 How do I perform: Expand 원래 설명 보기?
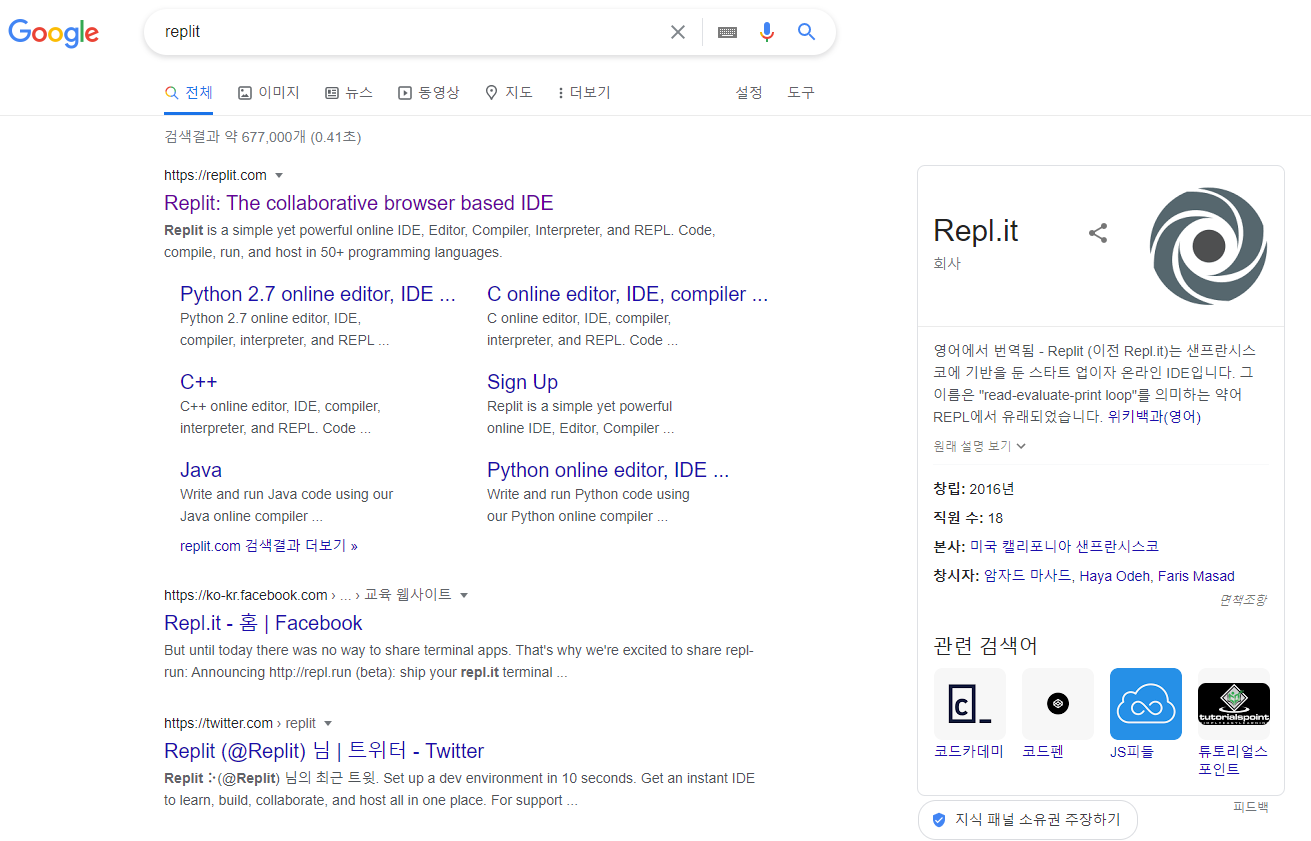point(980,446)
